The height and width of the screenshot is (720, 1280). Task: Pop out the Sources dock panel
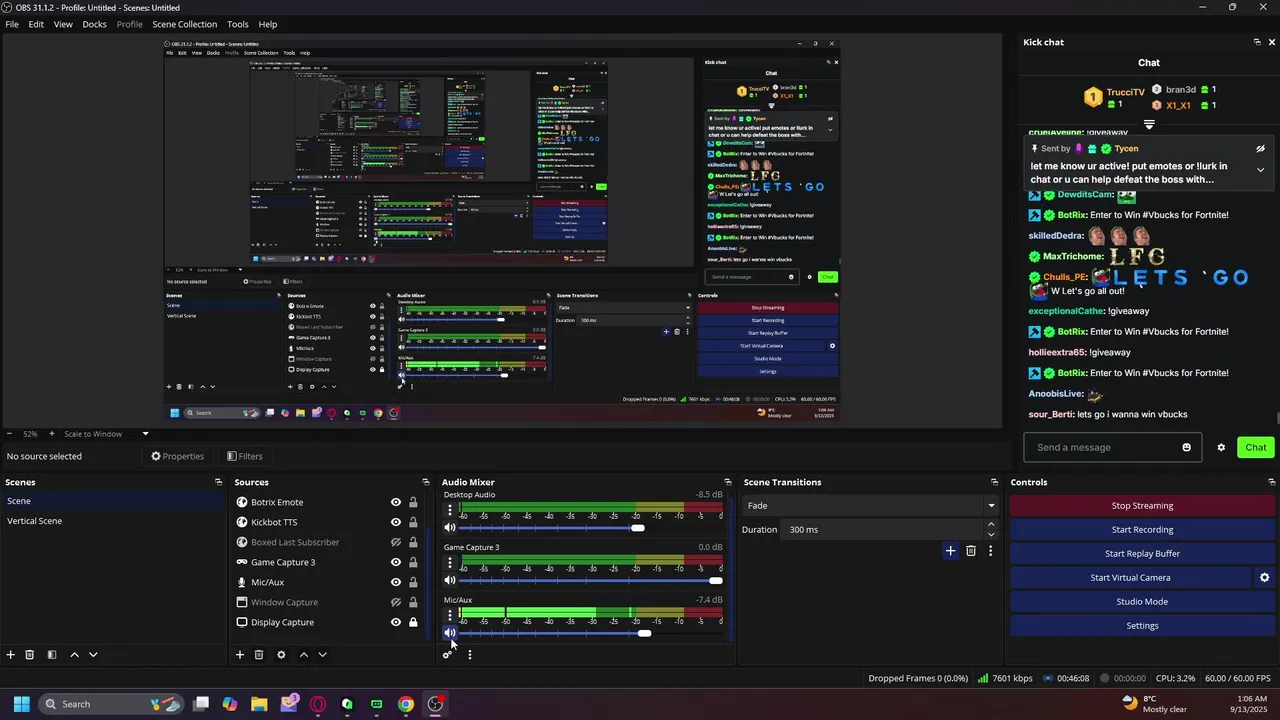426,482
